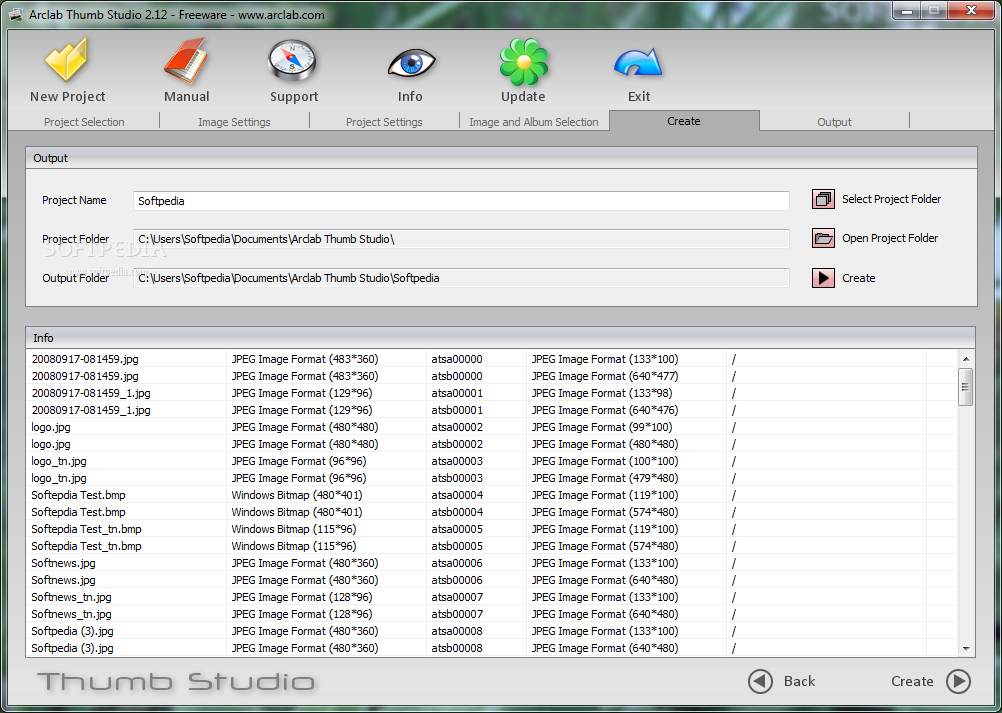Select the 20080917-081459_1.jpg atsb00001 row
This screenshot has width=1002, height=713.
(x=492, y=410)
